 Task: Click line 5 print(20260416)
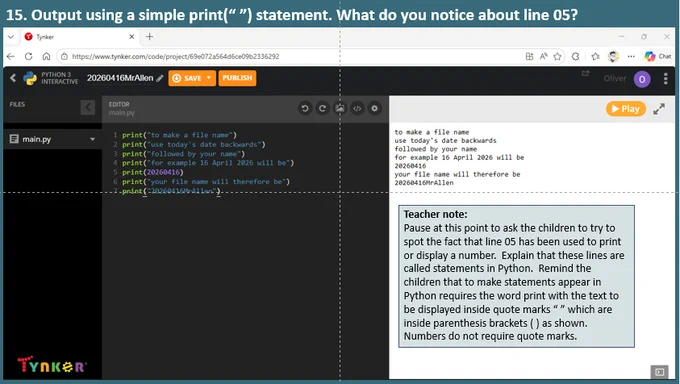[x=153, y=172]
